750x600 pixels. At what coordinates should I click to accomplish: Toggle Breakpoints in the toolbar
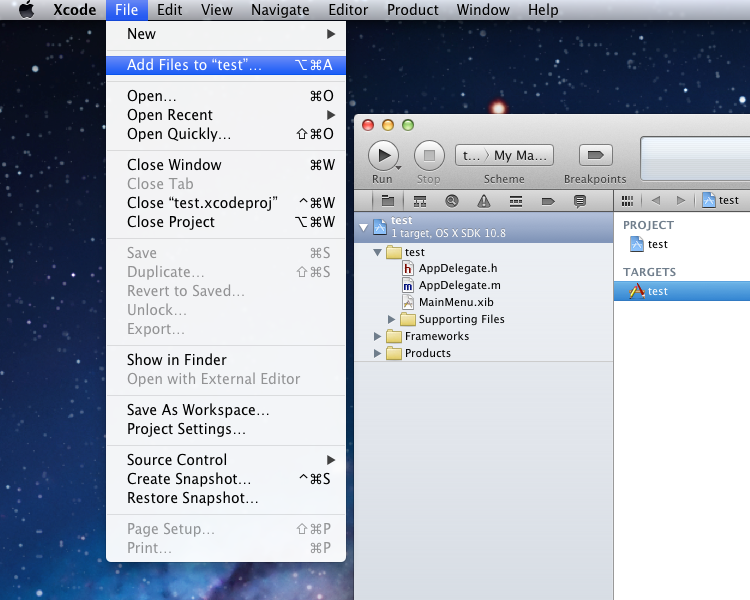coord(595,155)
